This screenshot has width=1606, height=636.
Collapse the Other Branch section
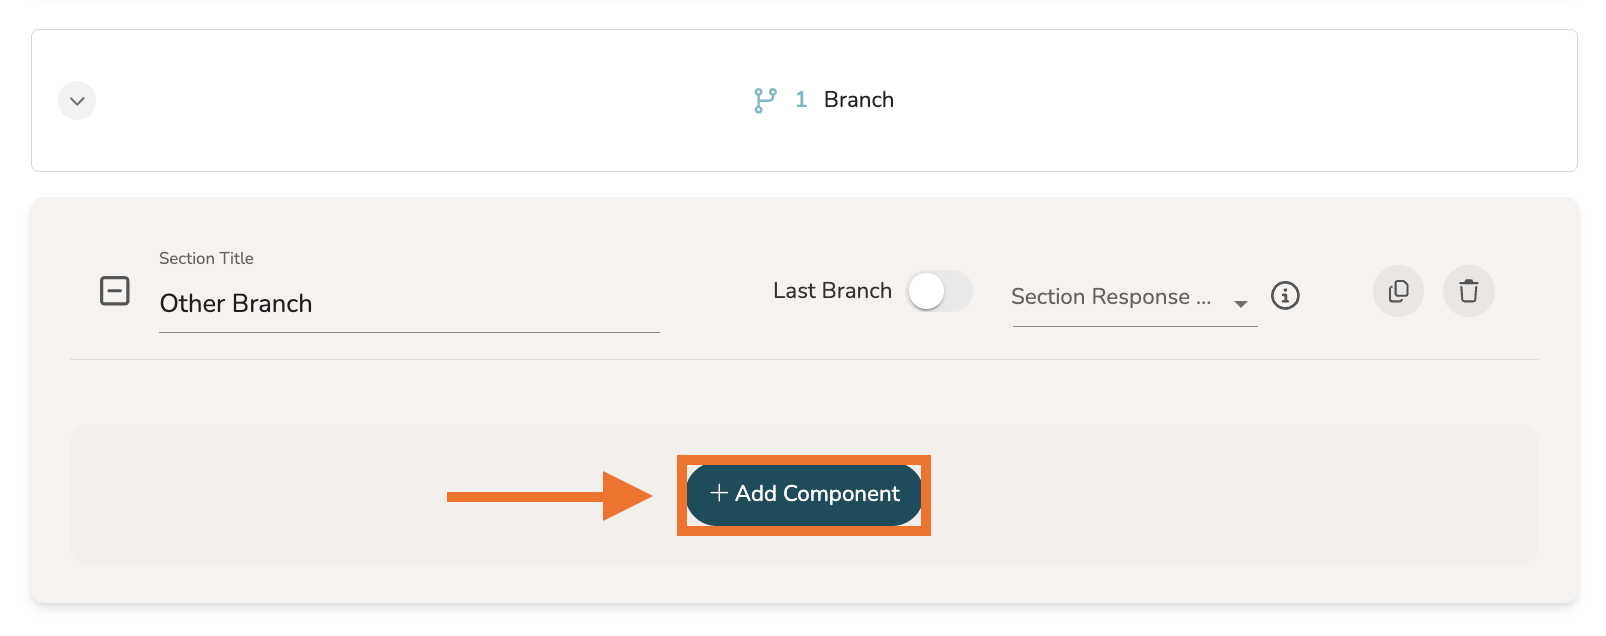115,291
